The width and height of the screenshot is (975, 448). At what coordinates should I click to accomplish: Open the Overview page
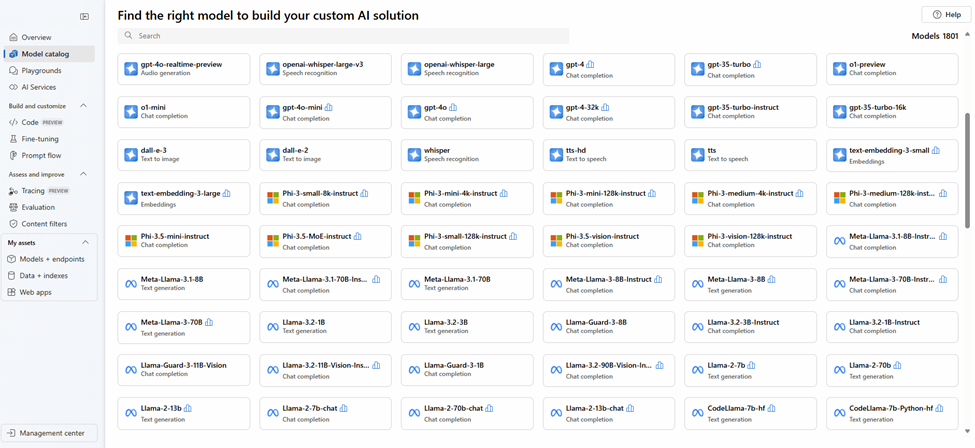[36, 37]
